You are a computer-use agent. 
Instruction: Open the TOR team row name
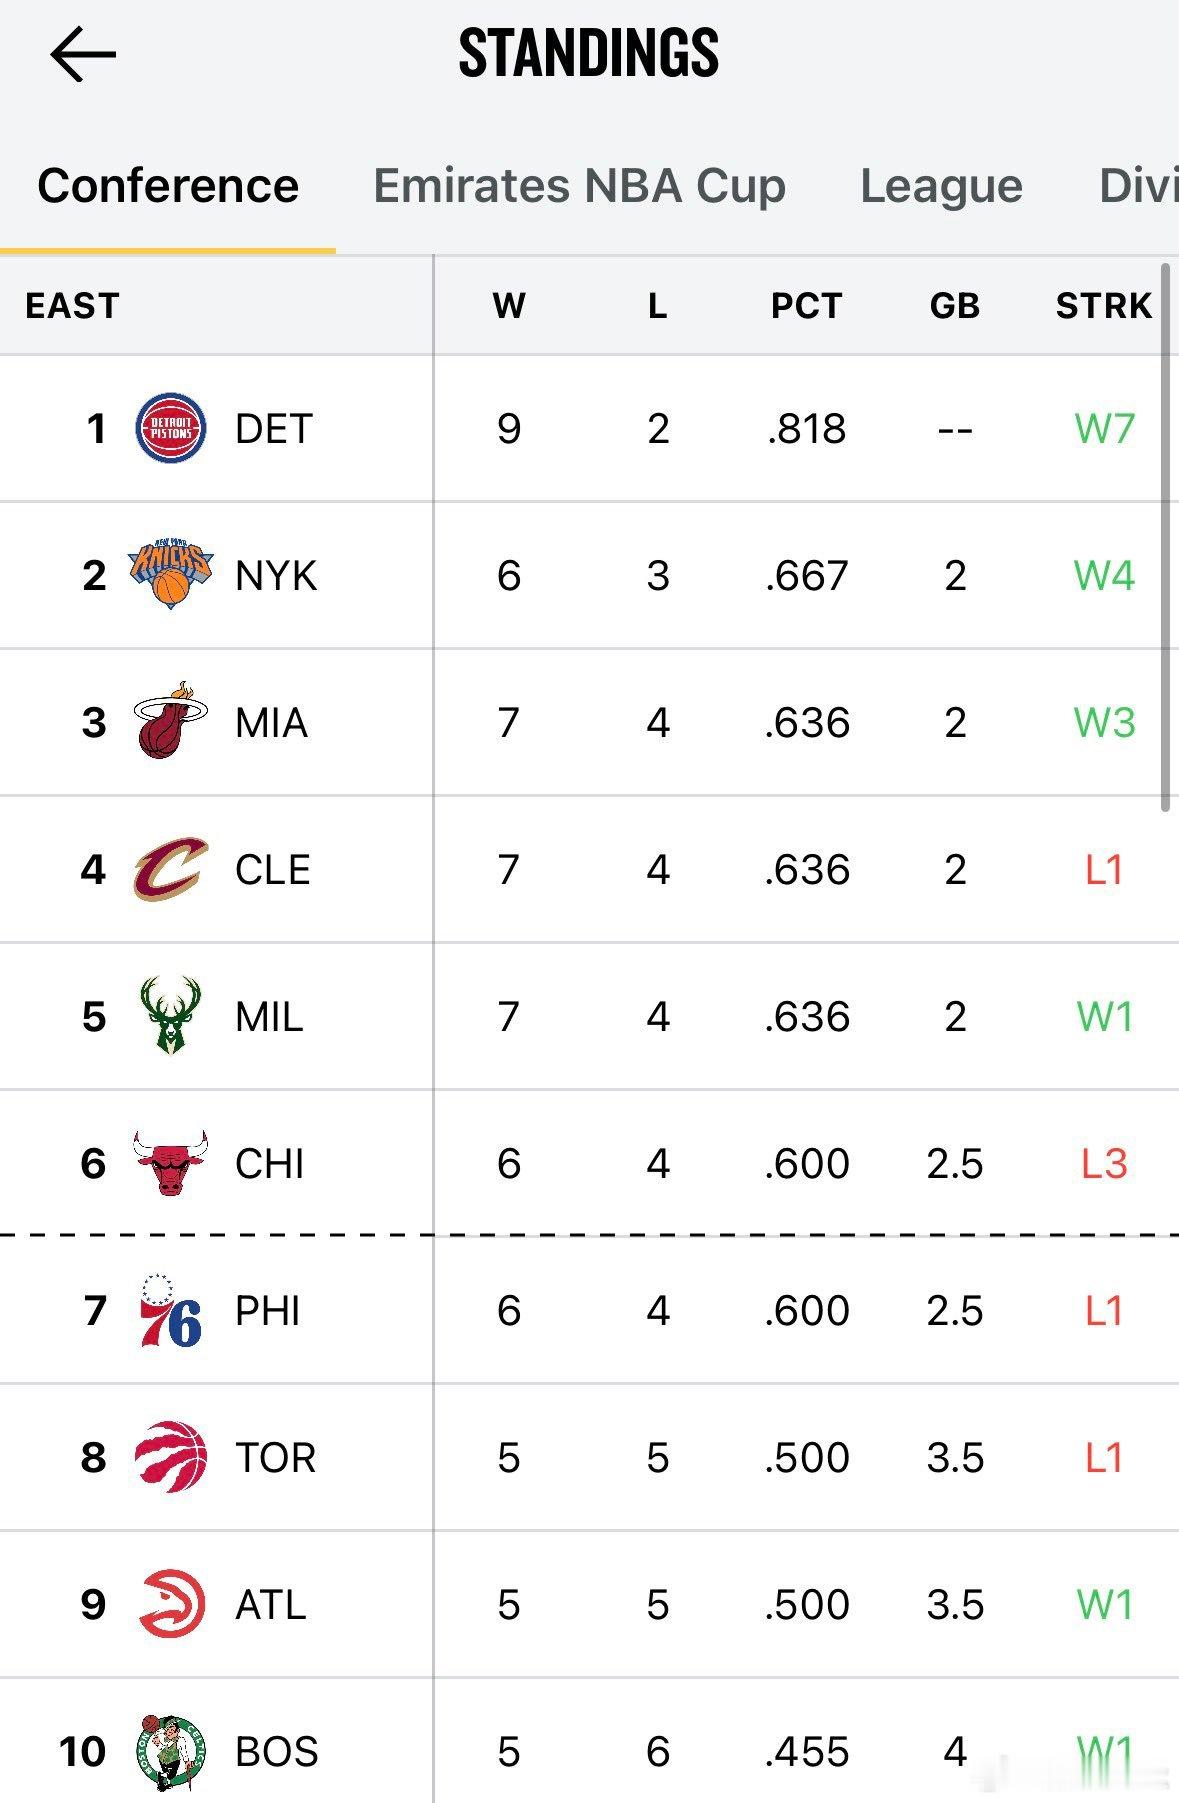[275, 1457]
